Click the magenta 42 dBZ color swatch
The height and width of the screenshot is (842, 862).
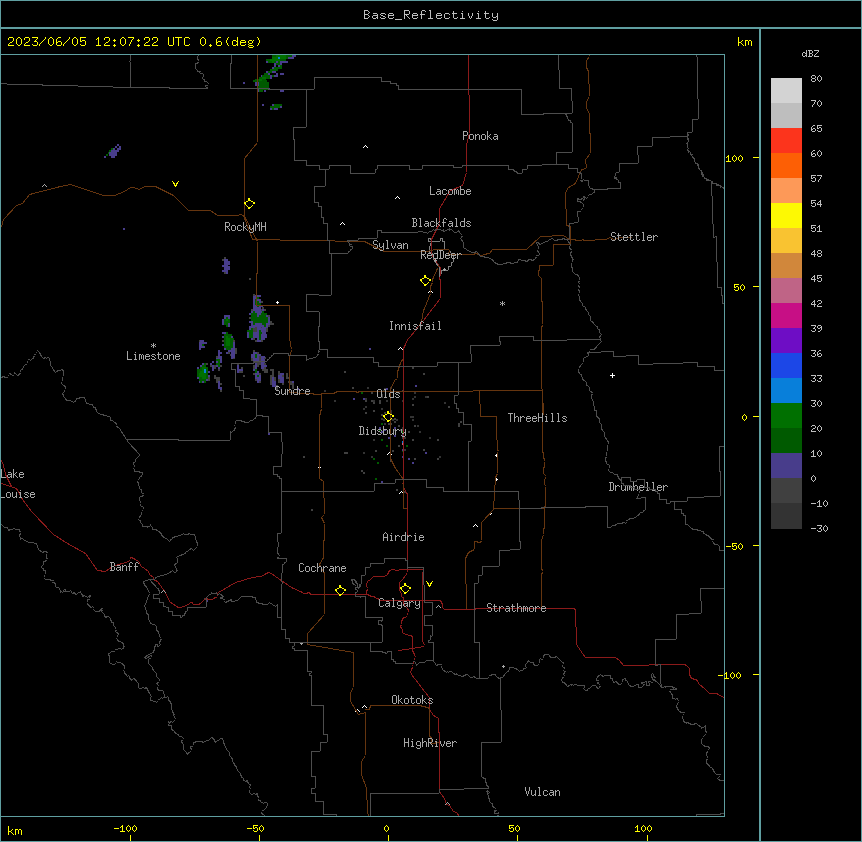click(x=786, y=315)
